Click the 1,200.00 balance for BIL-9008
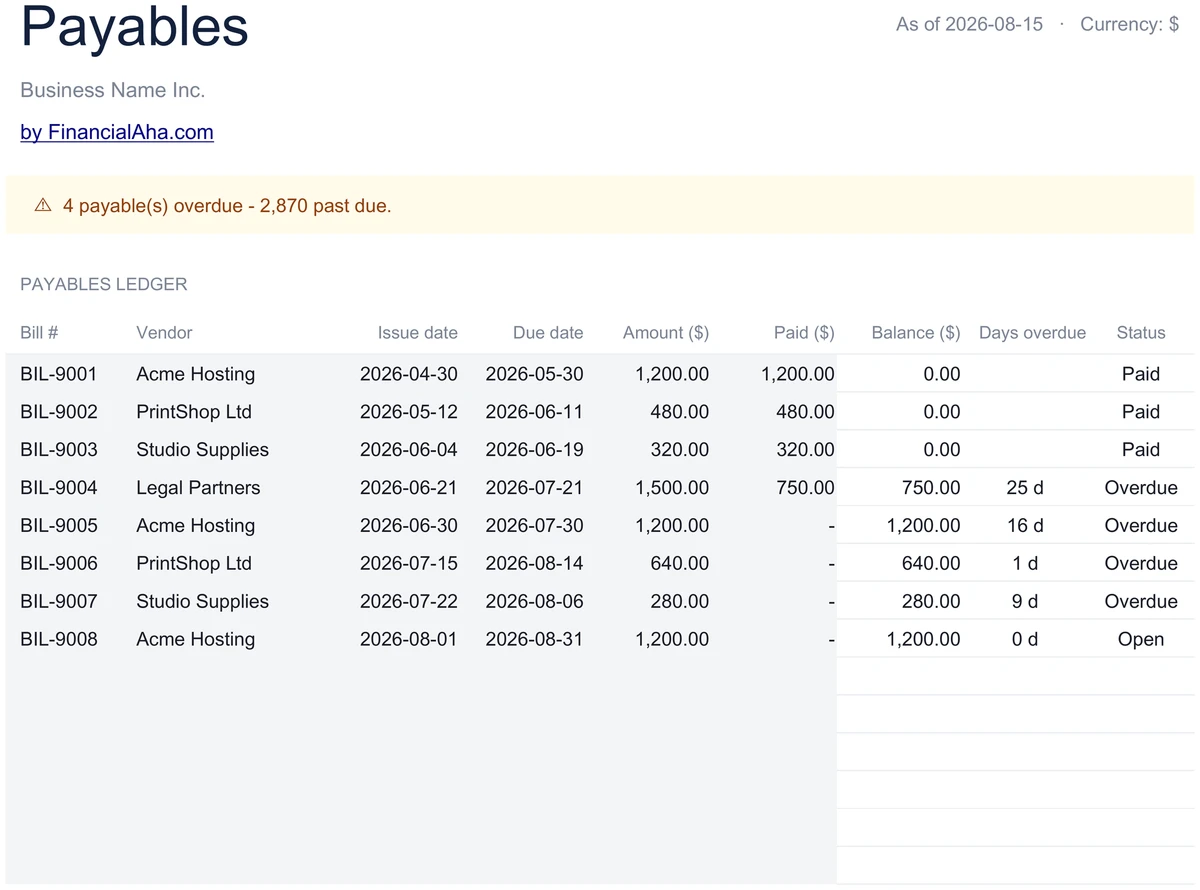This screenshot has height=890, width=1200. click(924, 640)
